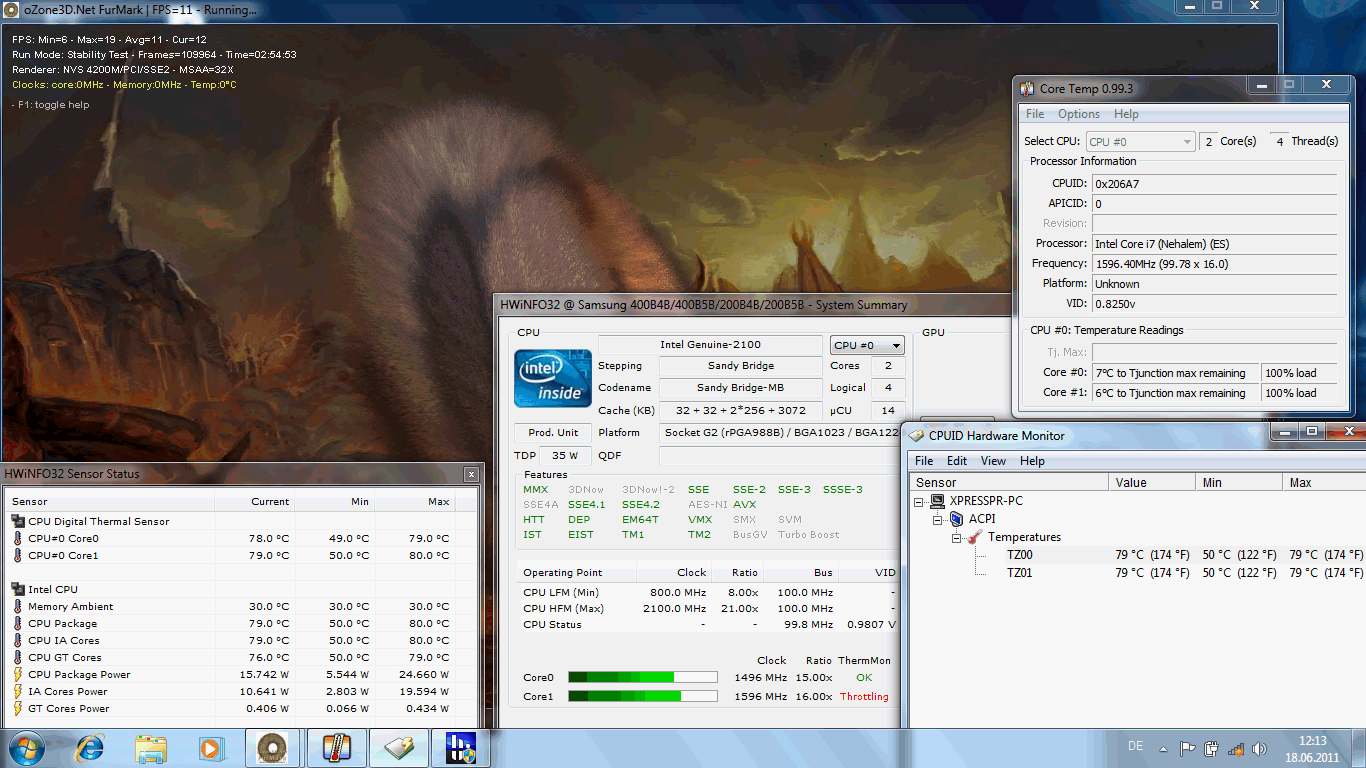Open Windows Media Player from the taskbar
The height and width of the screenshot is (768, 1366).
[x=210, y=748]
